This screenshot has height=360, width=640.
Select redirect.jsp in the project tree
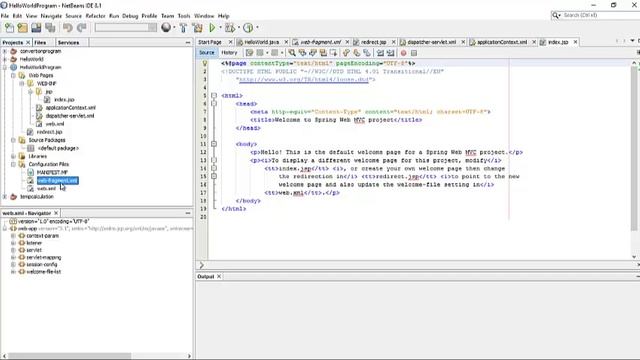[49, 132]
